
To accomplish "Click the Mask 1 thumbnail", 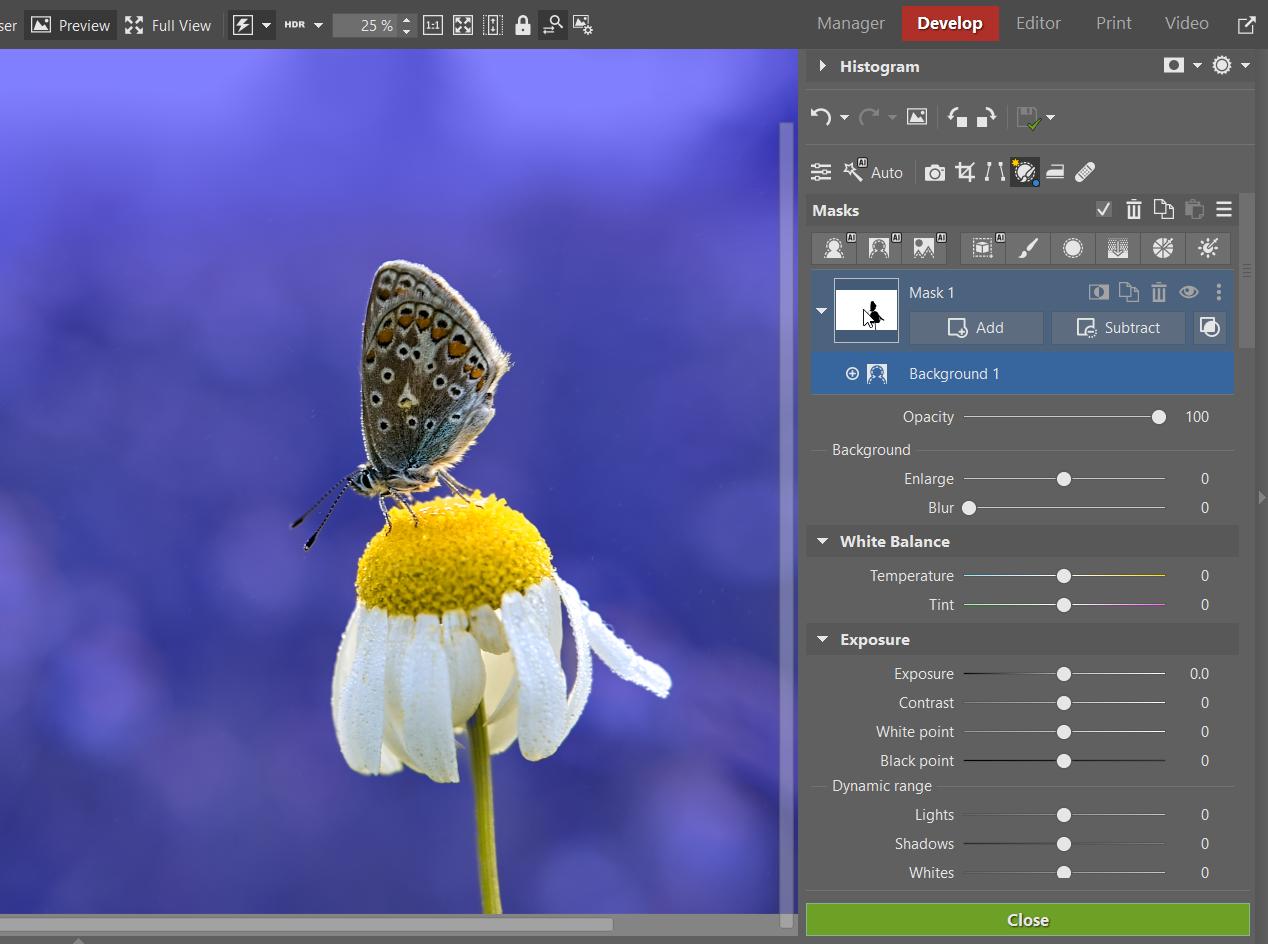I will pyautogui.click(x=866, y=310).
